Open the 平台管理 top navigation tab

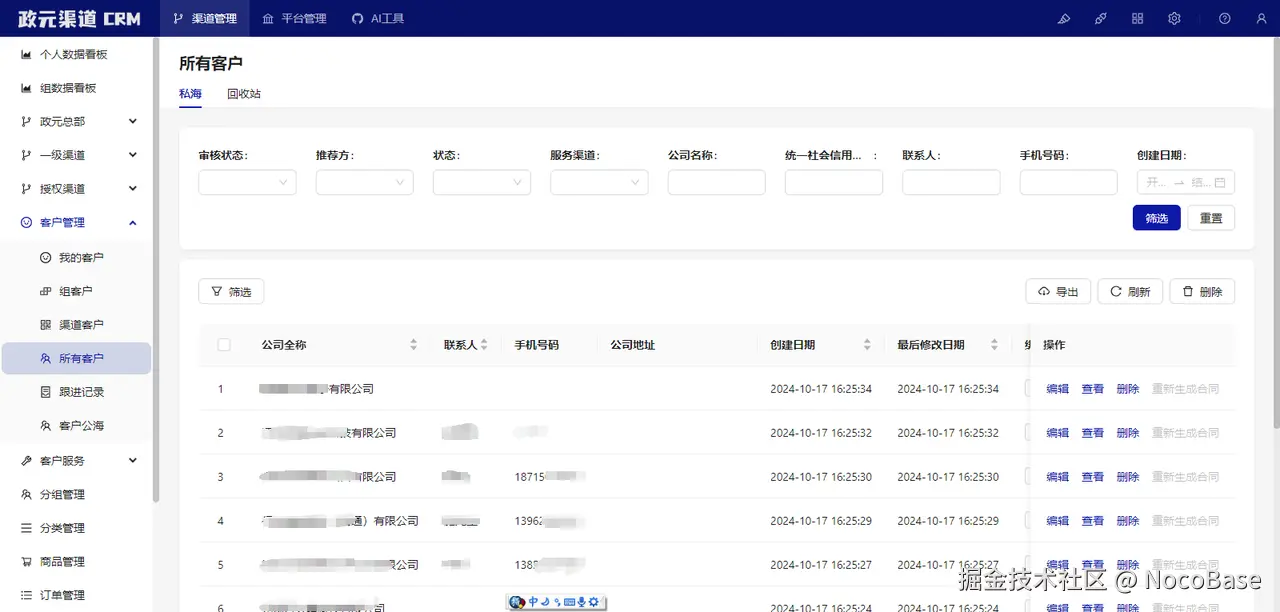294,18
